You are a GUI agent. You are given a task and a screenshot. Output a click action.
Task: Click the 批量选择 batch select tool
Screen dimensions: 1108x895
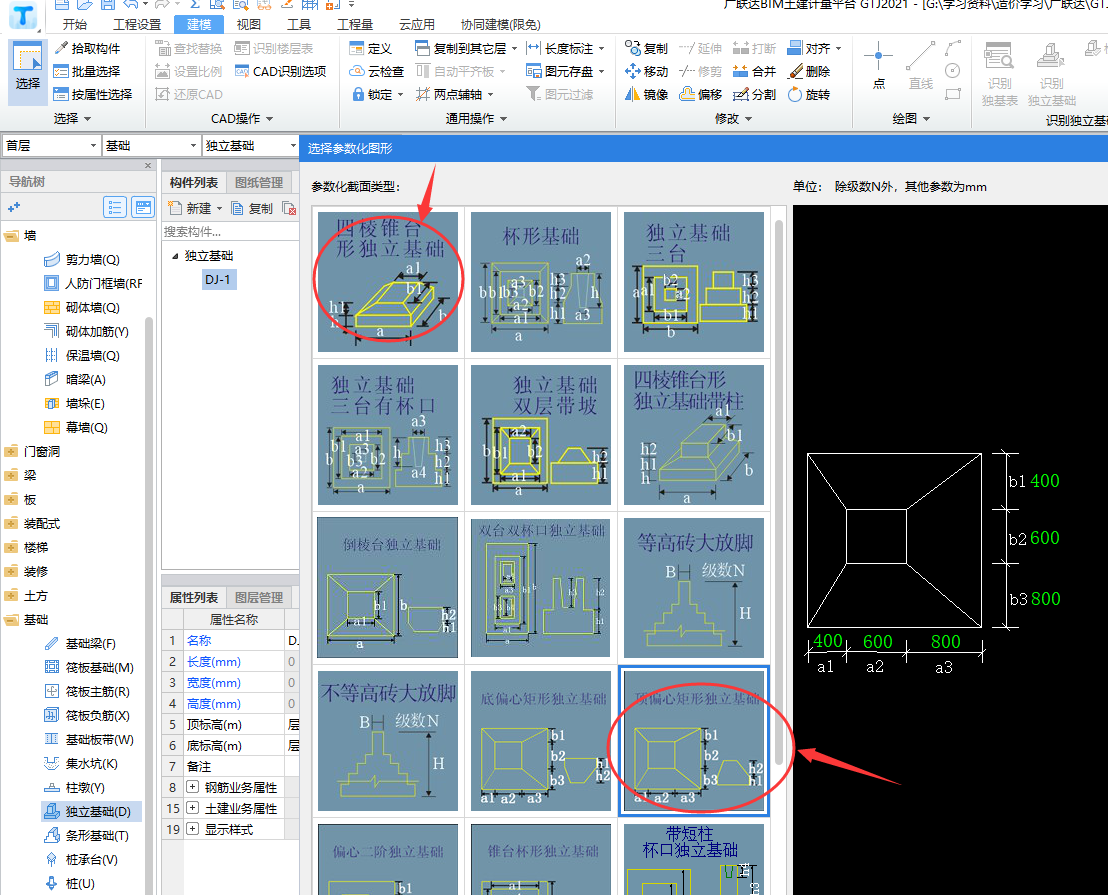coord(88,71)
